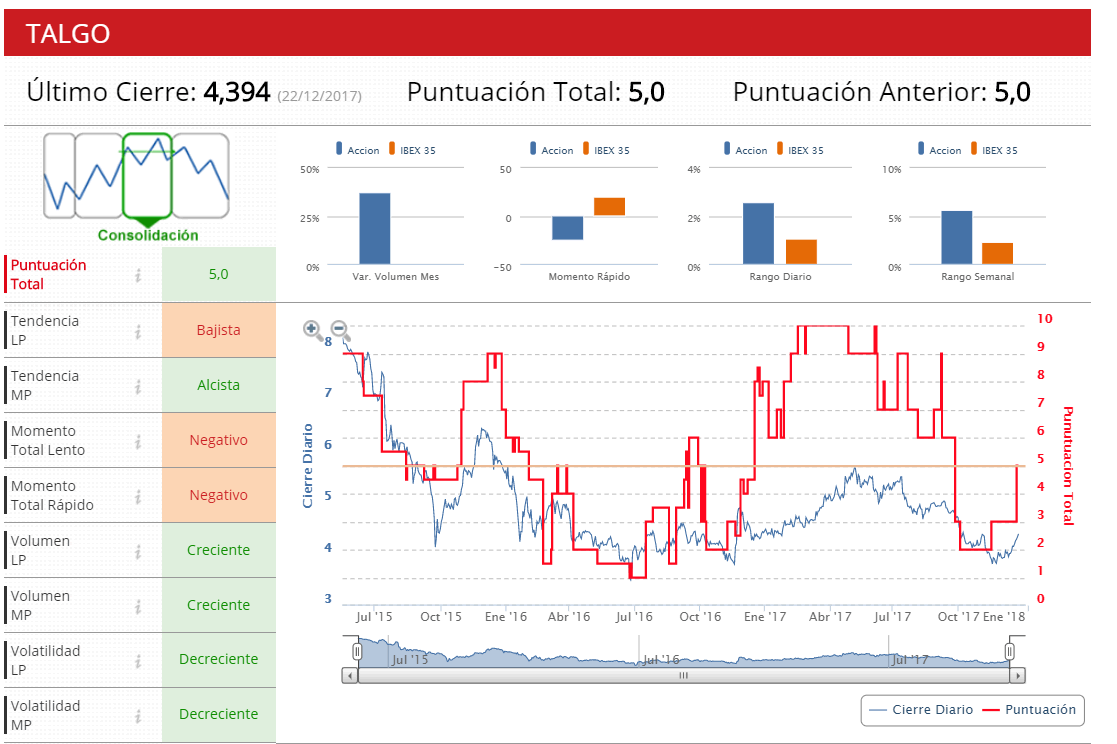Click the navigator scrollbar center grip
This screenshot has height=744, width=1117.
pyautogui.click(x=683, y=675)
